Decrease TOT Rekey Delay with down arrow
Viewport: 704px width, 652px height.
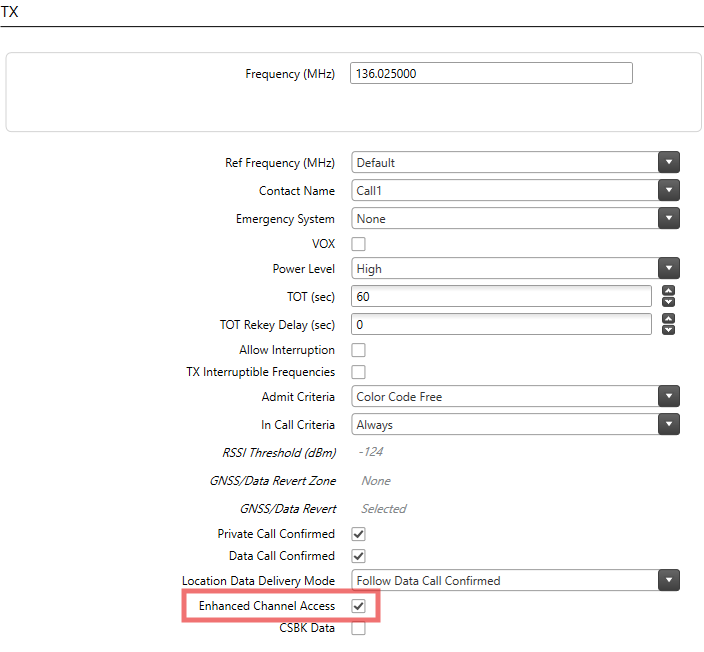point(669,330)
